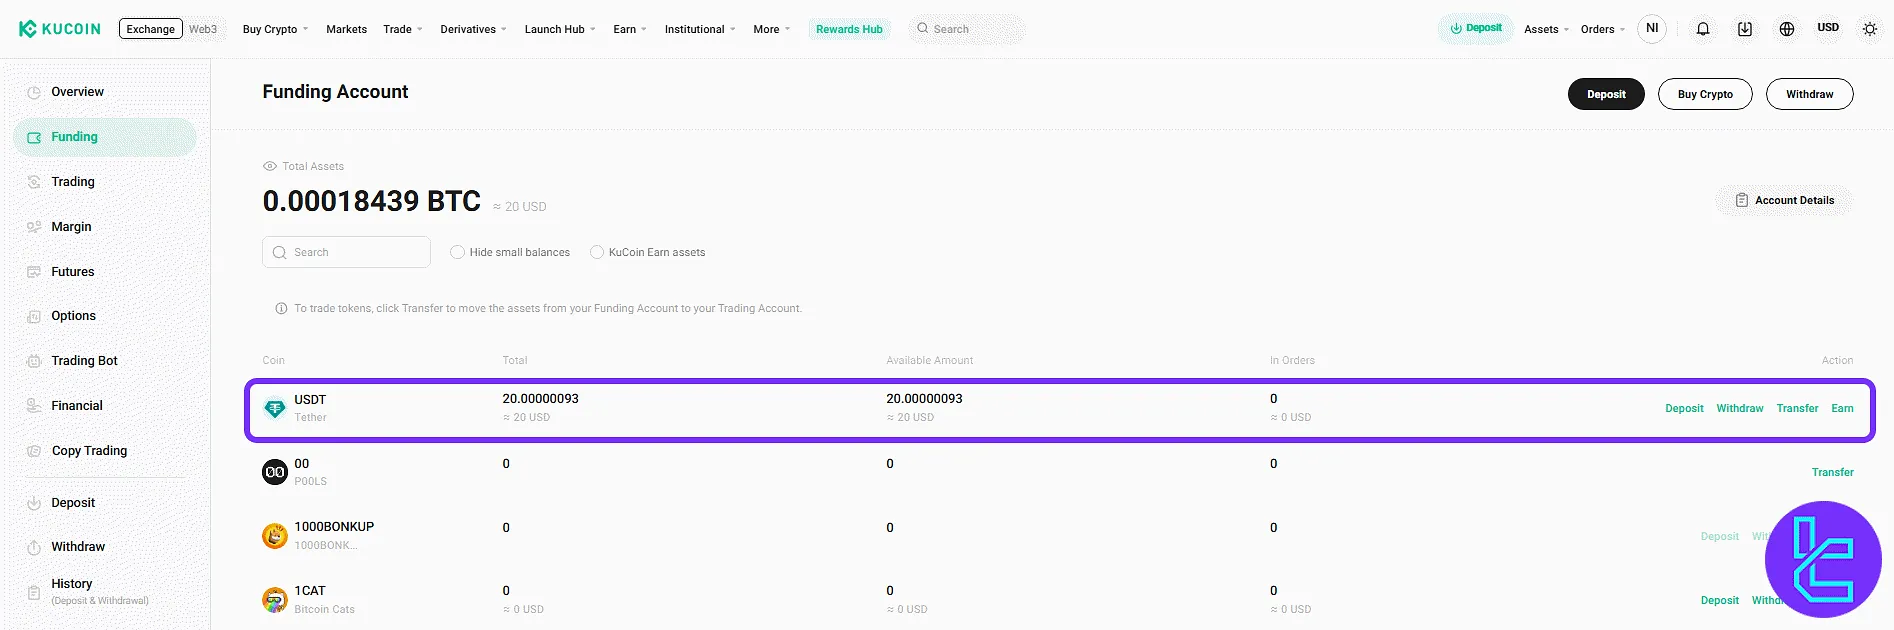Click the 0.00018439 BTC total value
1894x630 pixels.
tap(371, 201)
